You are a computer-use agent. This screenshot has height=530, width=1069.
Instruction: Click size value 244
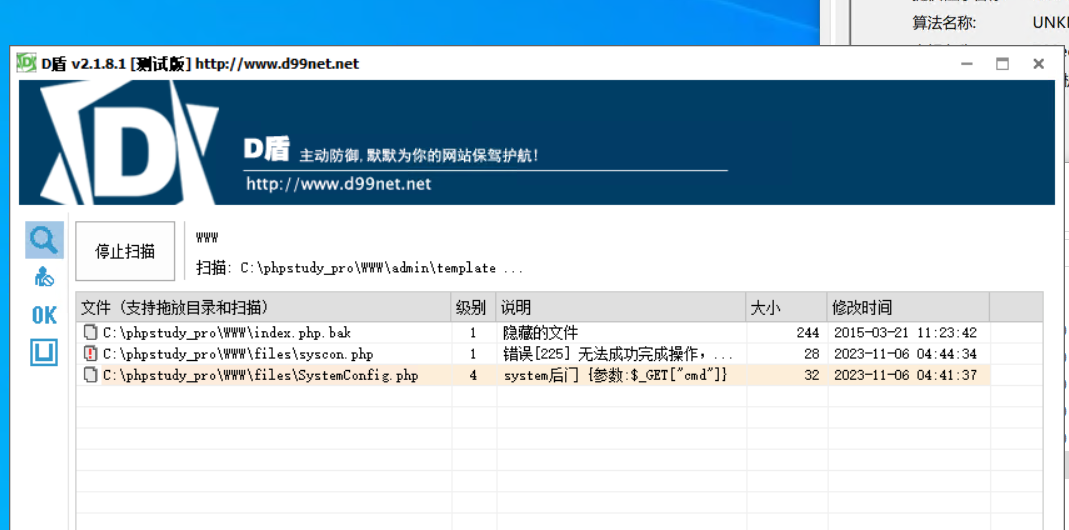coord(808,333)
